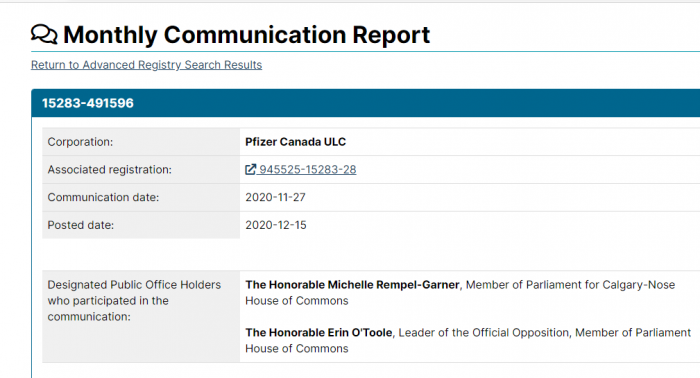Select the posted date 2020-12-15

276,225
